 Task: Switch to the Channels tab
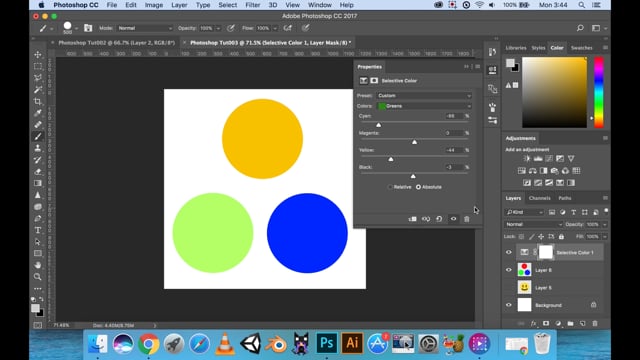(540, 198)
